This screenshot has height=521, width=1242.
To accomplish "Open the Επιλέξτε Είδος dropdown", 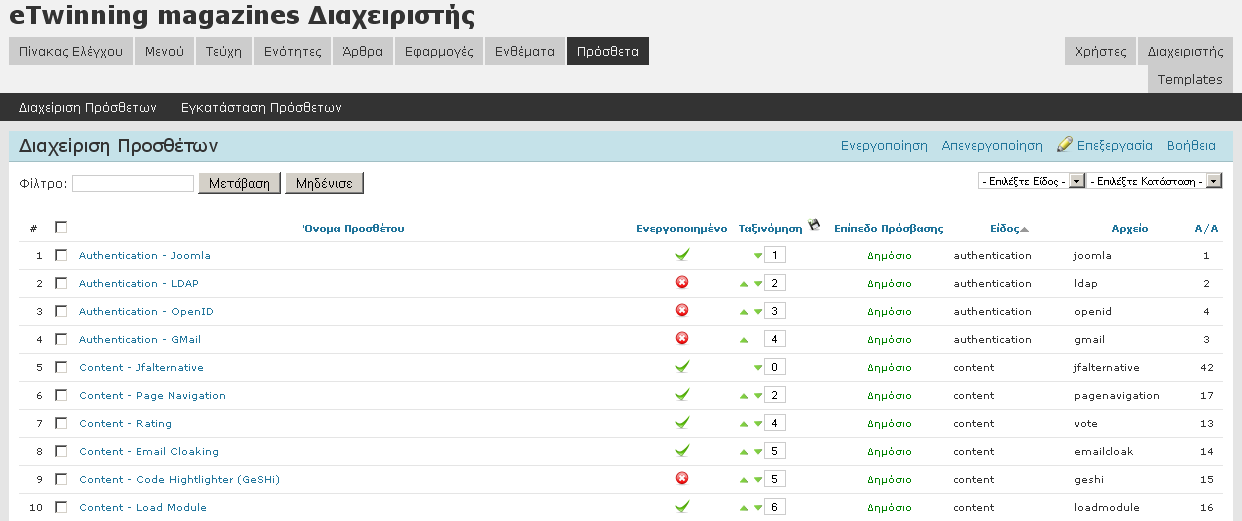I will pyautogui.click(x=1032, y=181).
